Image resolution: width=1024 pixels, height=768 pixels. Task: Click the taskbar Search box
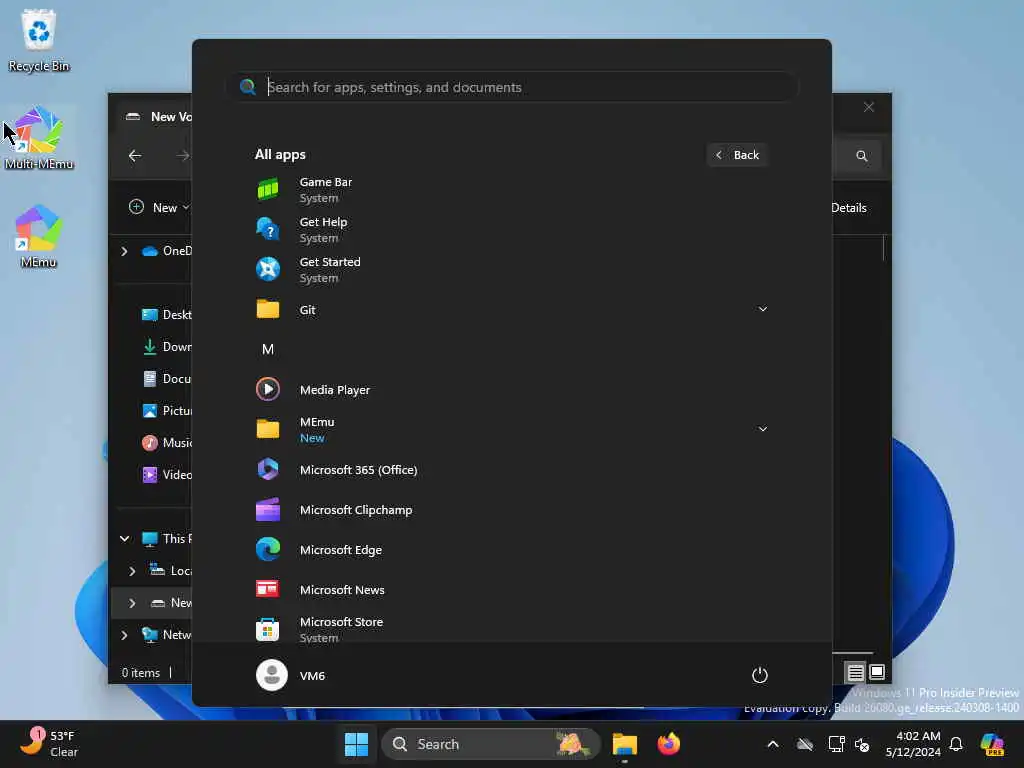coord(490,744)
